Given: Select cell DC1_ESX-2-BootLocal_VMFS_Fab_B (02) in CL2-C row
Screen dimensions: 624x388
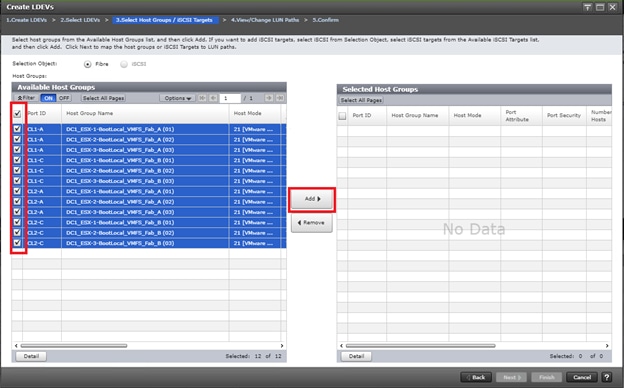Looking at the screenshot, I should [x=145, y=233].
